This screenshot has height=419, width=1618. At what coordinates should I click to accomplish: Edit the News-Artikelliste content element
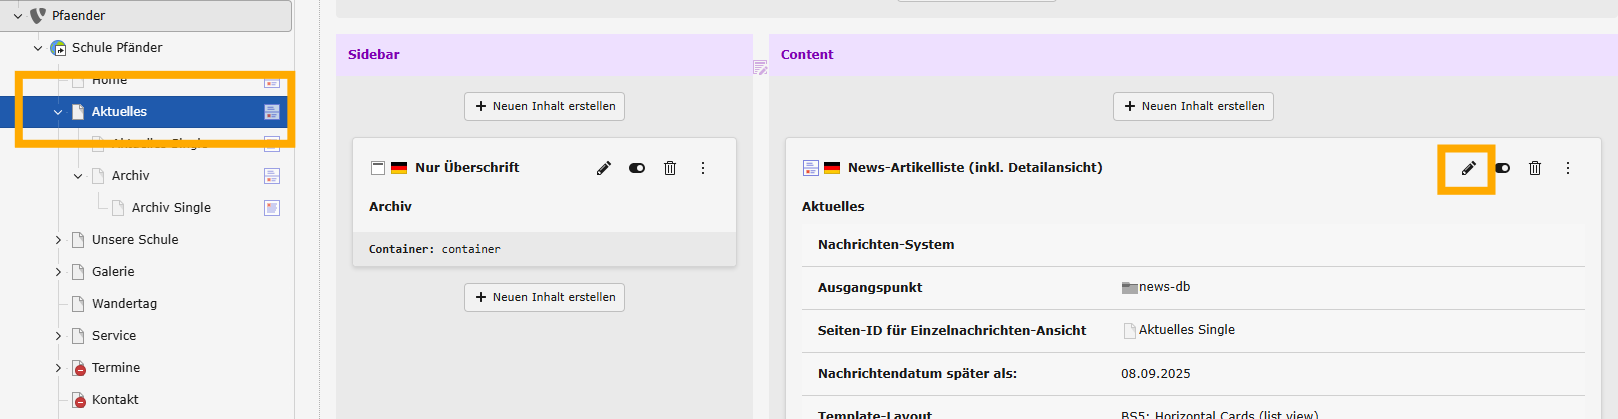(x=1468, y=168)
